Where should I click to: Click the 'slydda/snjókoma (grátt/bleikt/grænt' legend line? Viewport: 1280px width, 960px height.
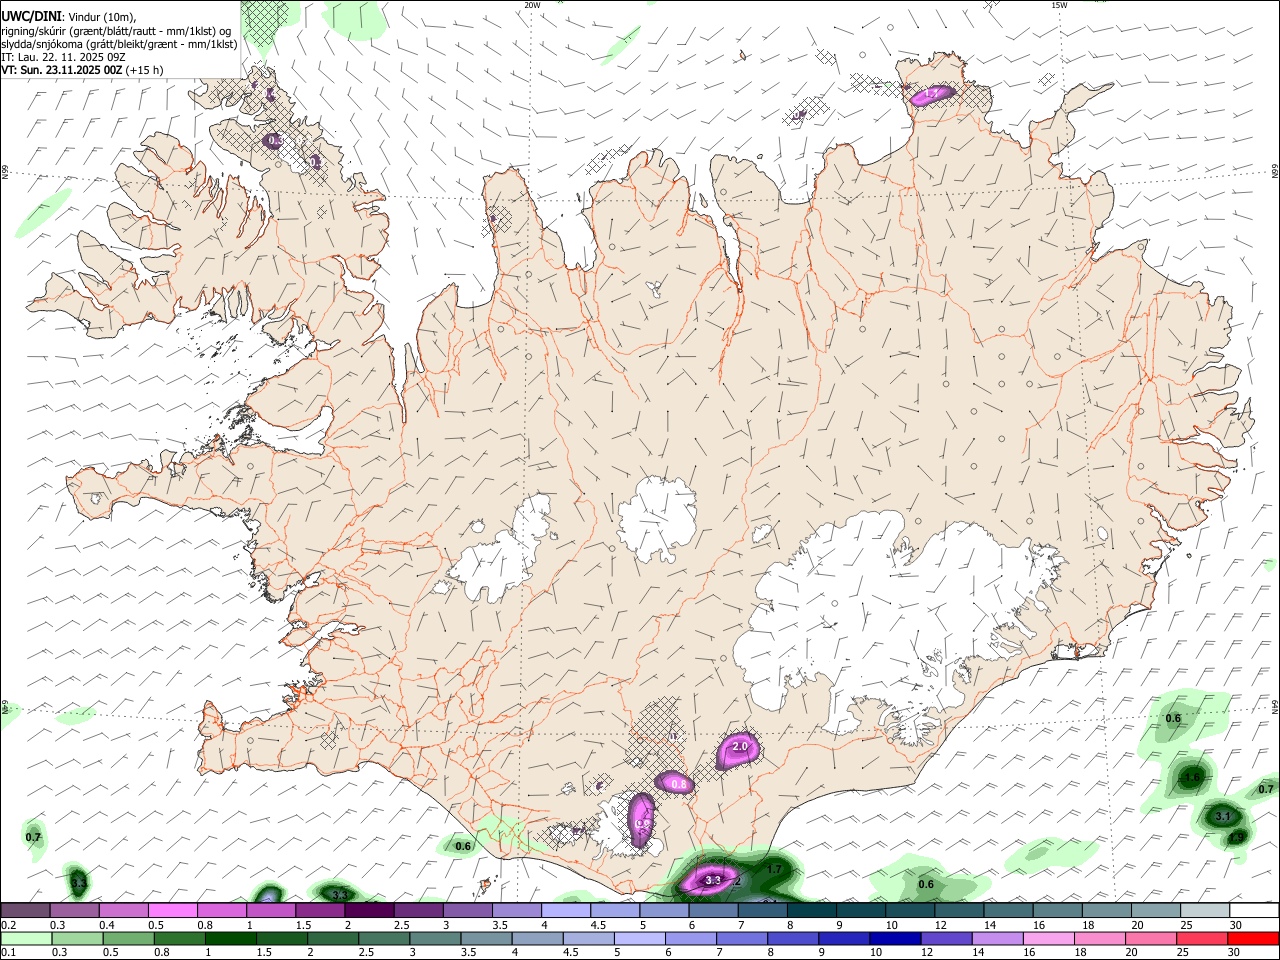coord(119,44)
